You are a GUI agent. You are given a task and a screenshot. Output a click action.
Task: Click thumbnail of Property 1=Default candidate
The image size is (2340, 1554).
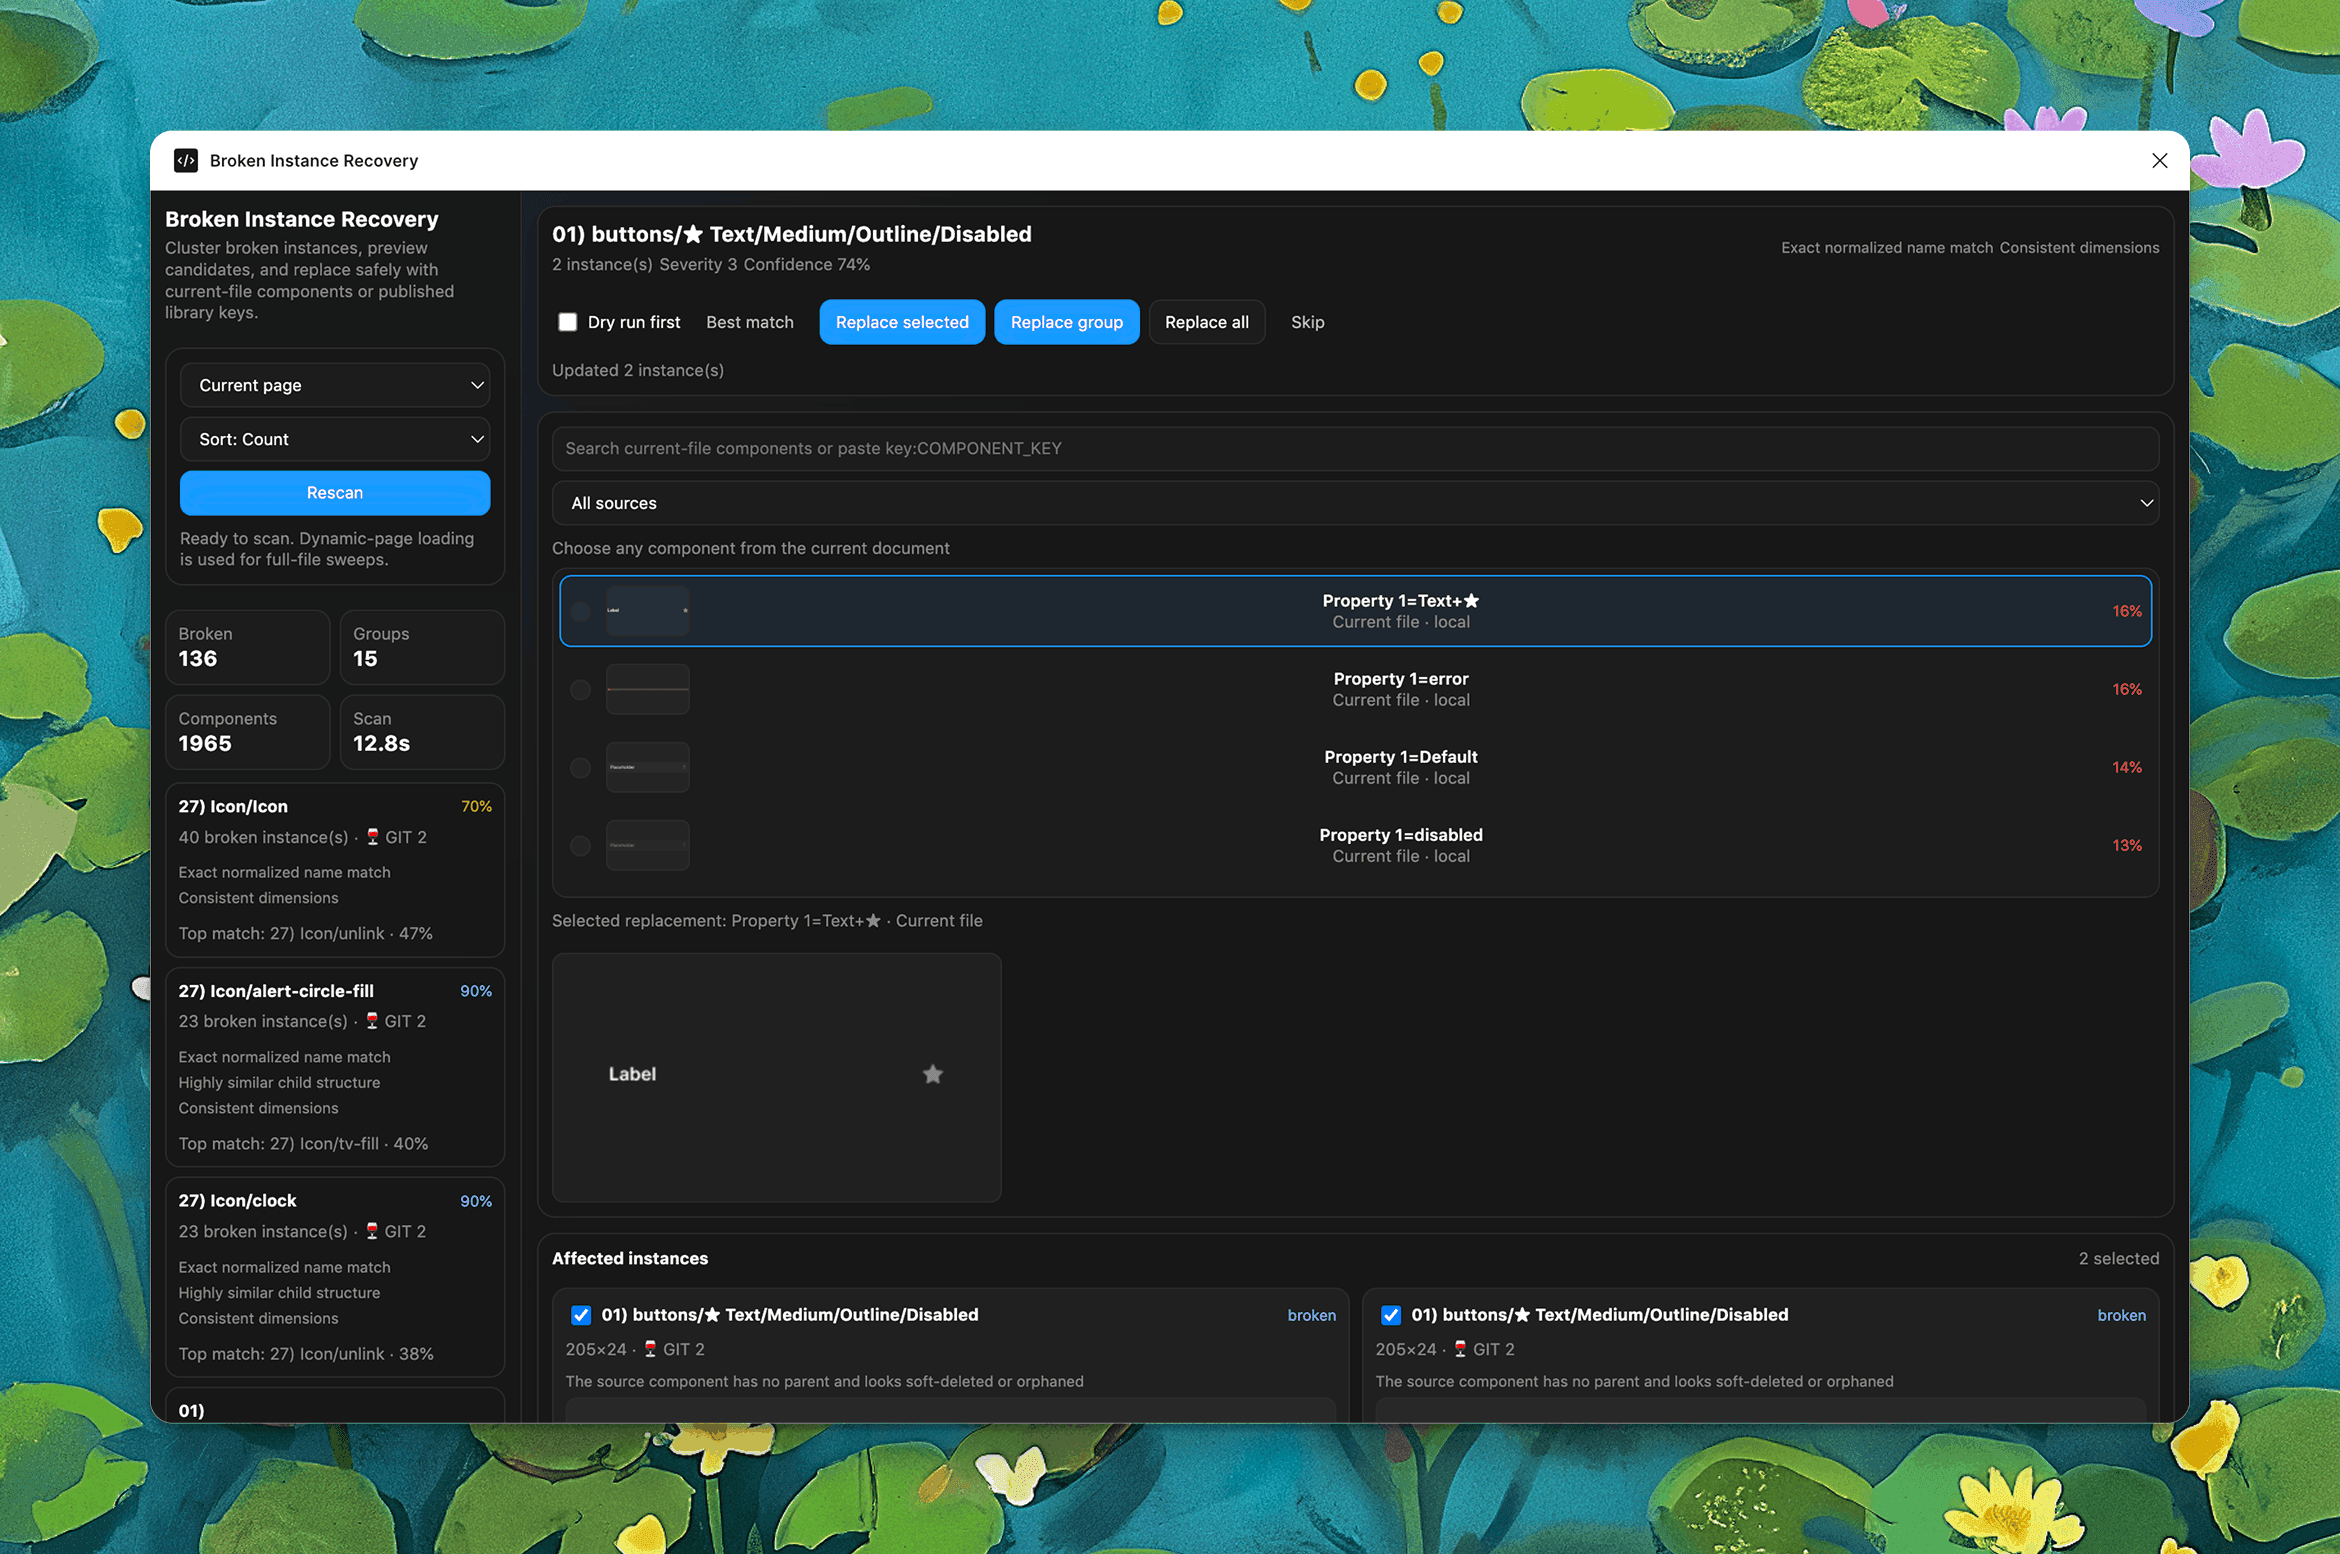(647, 767)
